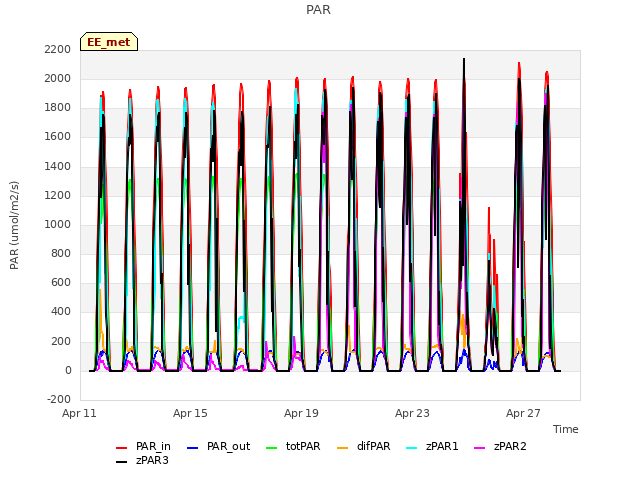Click the 2200 y-axis tick label
This screenshot has width=640, height=480.
[x=58, y=49]
